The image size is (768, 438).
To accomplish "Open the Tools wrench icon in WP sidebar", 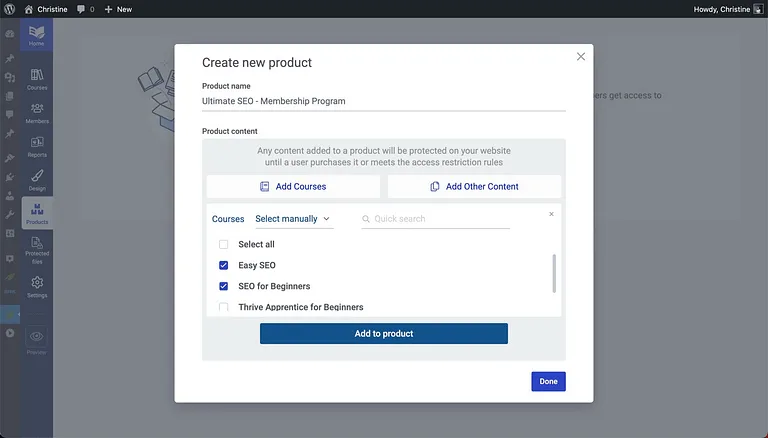I will coord(9,215).
